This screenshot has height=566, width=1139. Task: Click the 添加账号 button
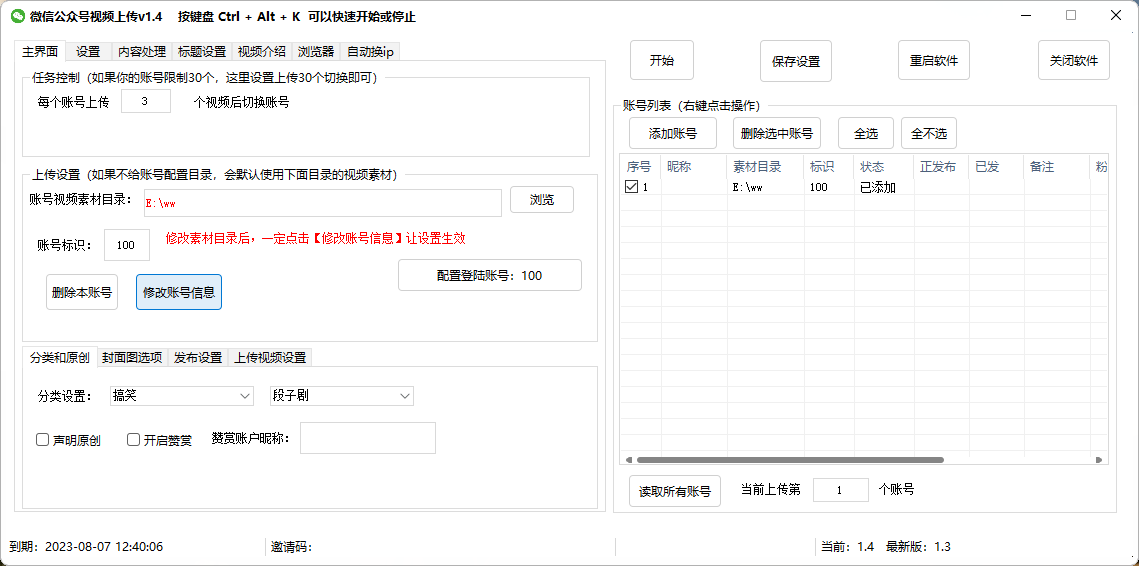(673, 133)
